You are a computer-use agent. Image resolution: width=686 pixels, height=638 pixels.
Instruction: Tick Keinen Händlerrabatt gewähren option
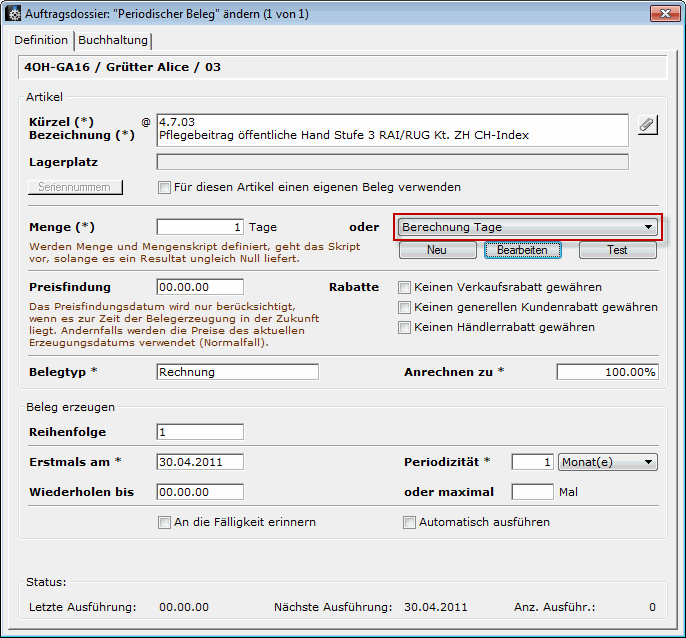pyautogui.click(x=405, y=327)
